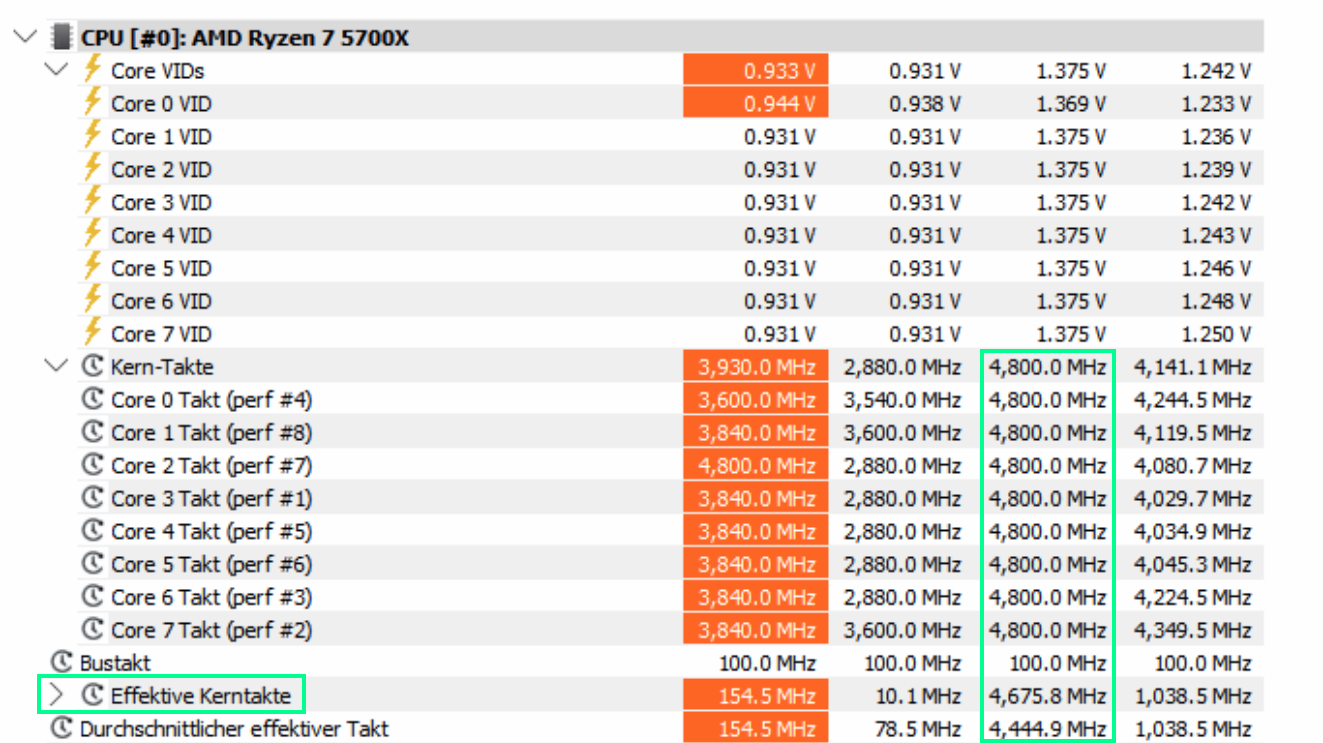This screenshot has width=1323, height=743.
Task: Click the clock icon beside Kern-Takte
Action: point(93,366)
